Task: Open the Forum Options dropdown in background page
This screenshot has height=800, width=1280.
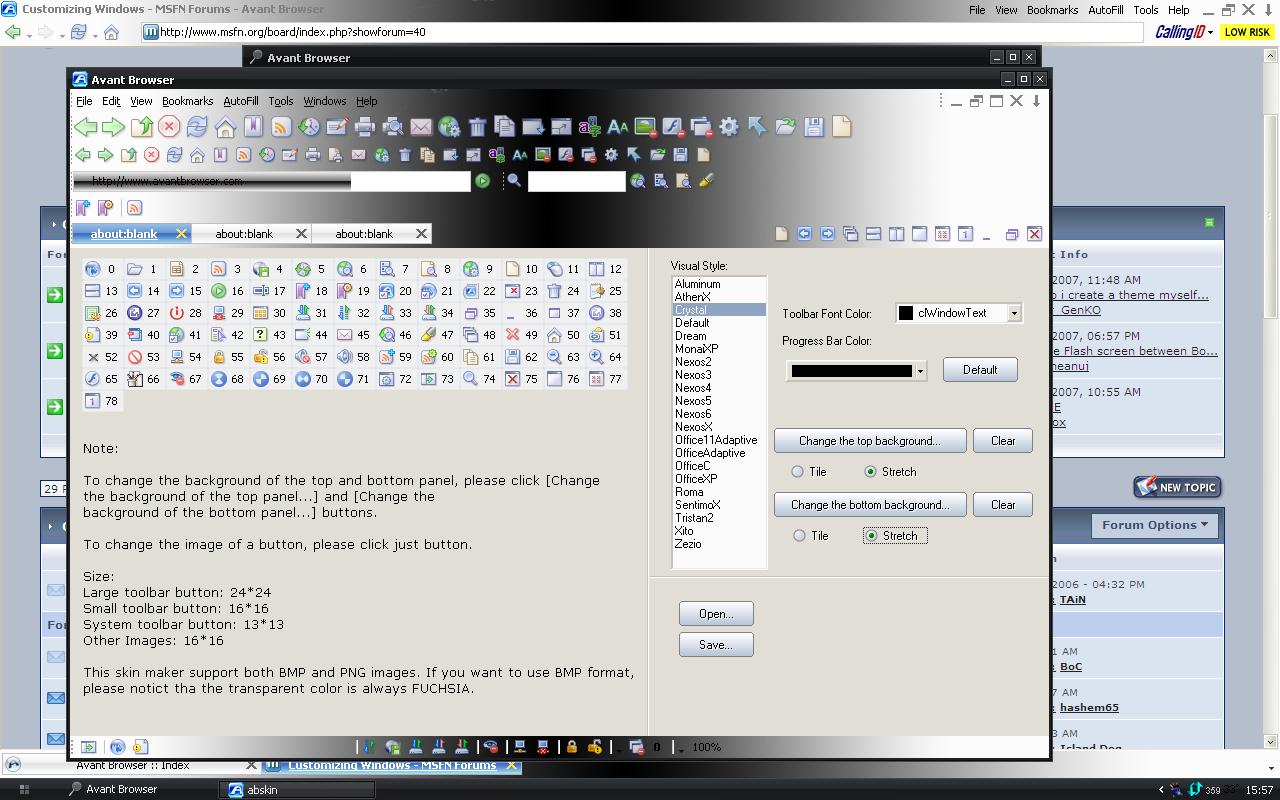Action: pos(1155,525)
